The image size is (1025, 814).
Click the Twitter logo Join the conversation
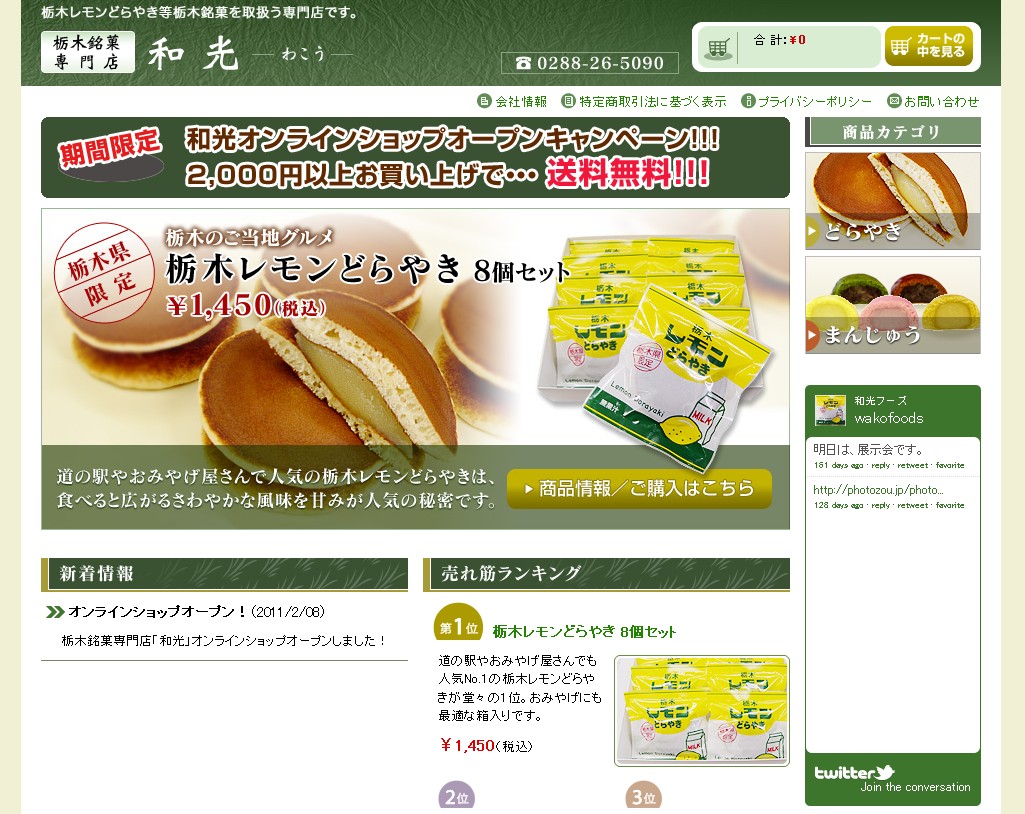[x=892, y=779]
